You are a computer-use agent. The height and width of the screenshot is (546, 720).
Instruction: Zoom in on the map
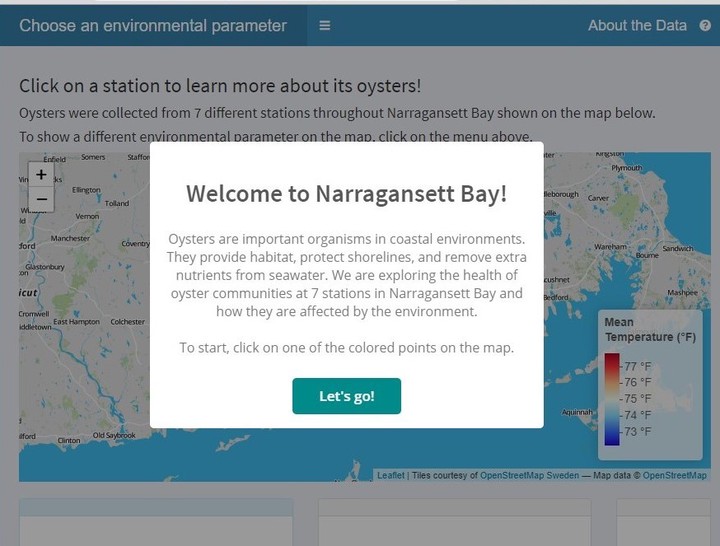(x=41, y=174)
